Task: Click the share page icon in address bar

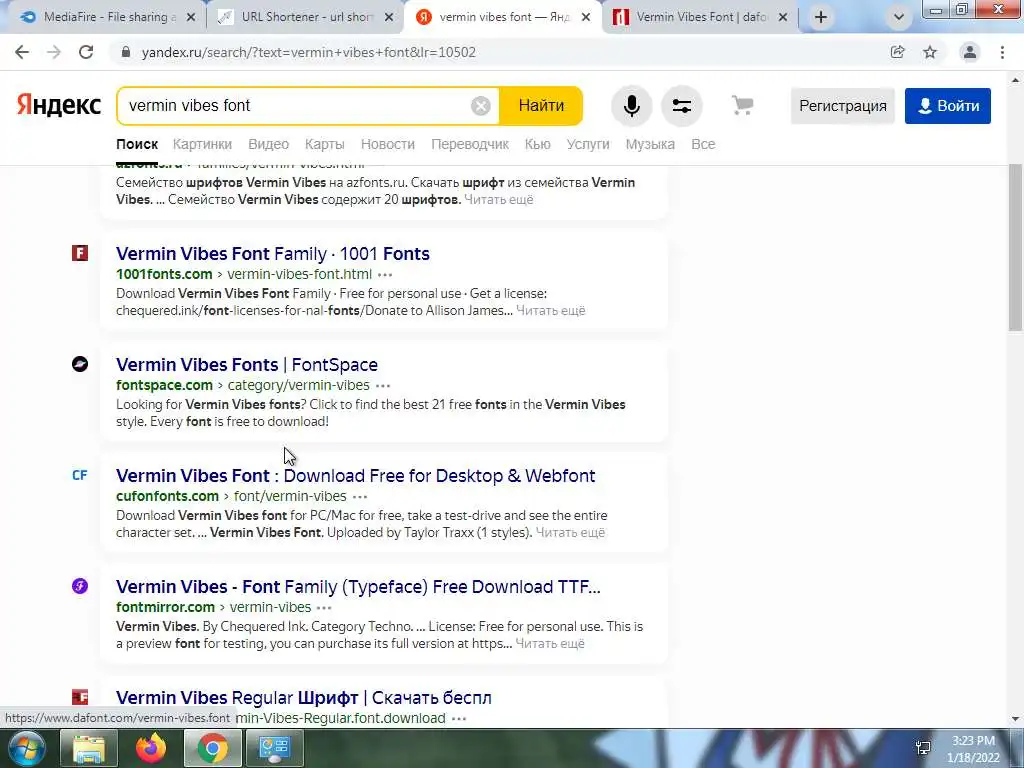Action: (897, 52)
